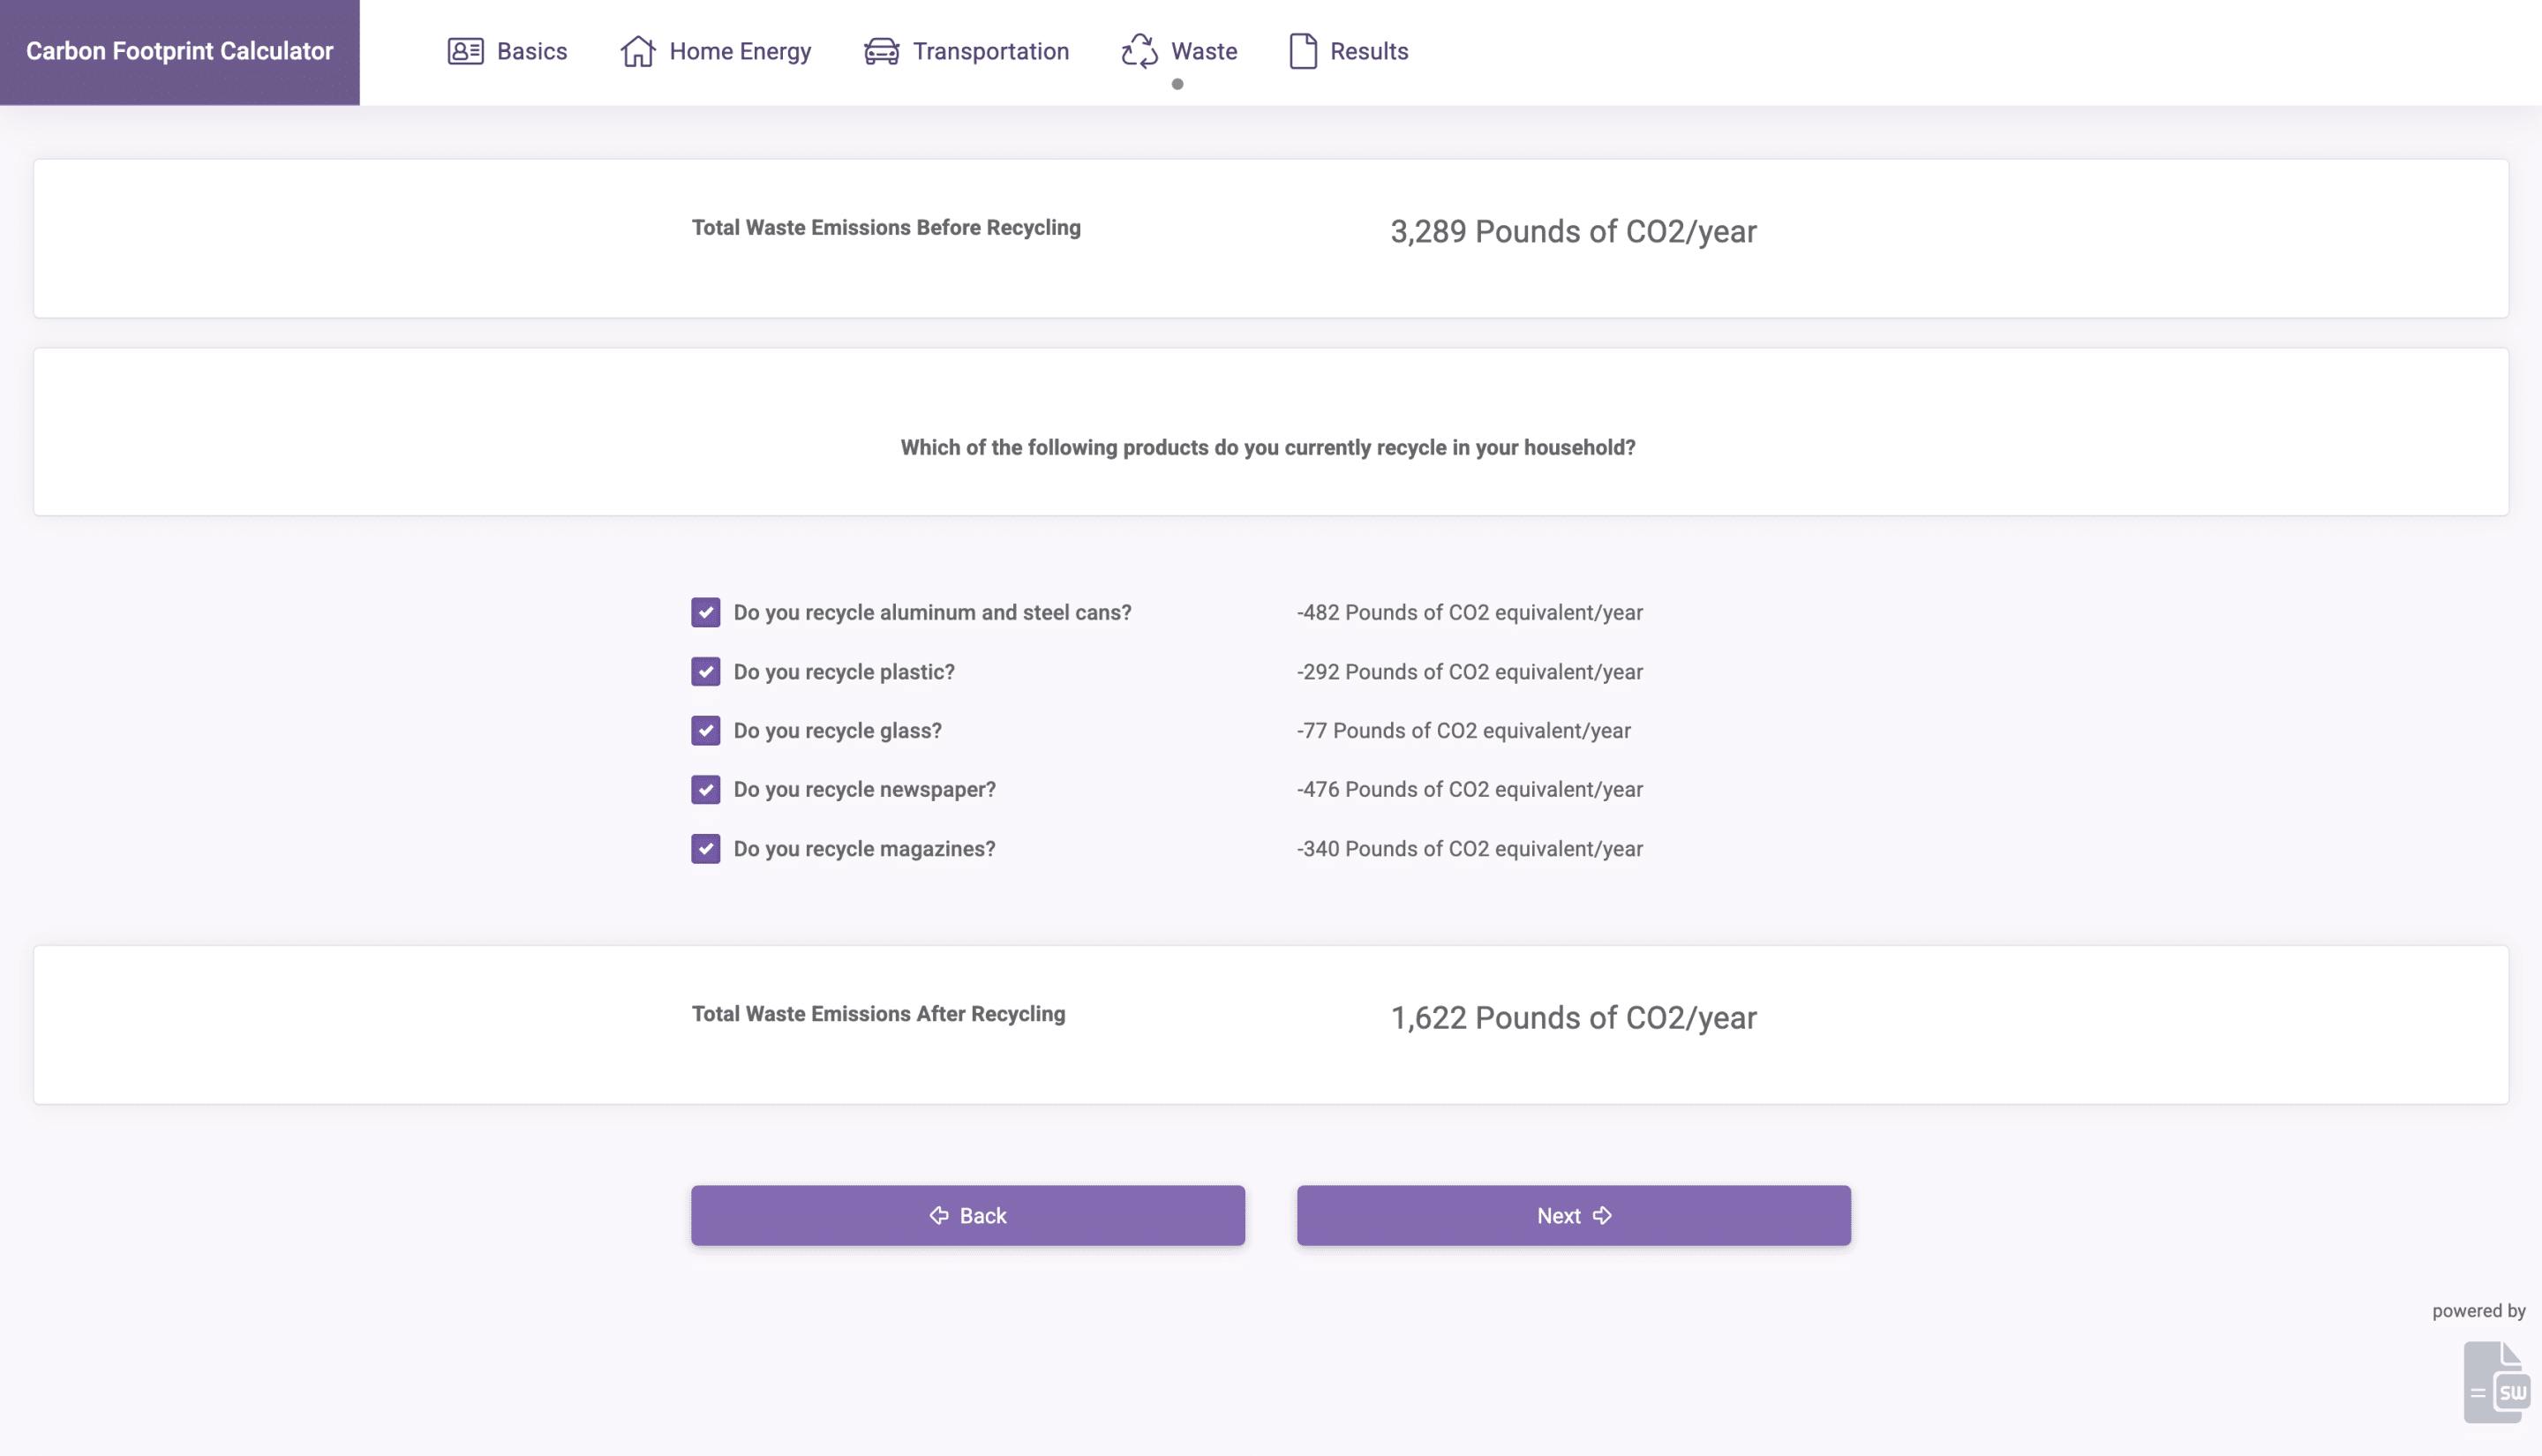Click the Home Energy house icon
The height and width of the screenshot is (1456, 2542).
(x=638, y=51)
